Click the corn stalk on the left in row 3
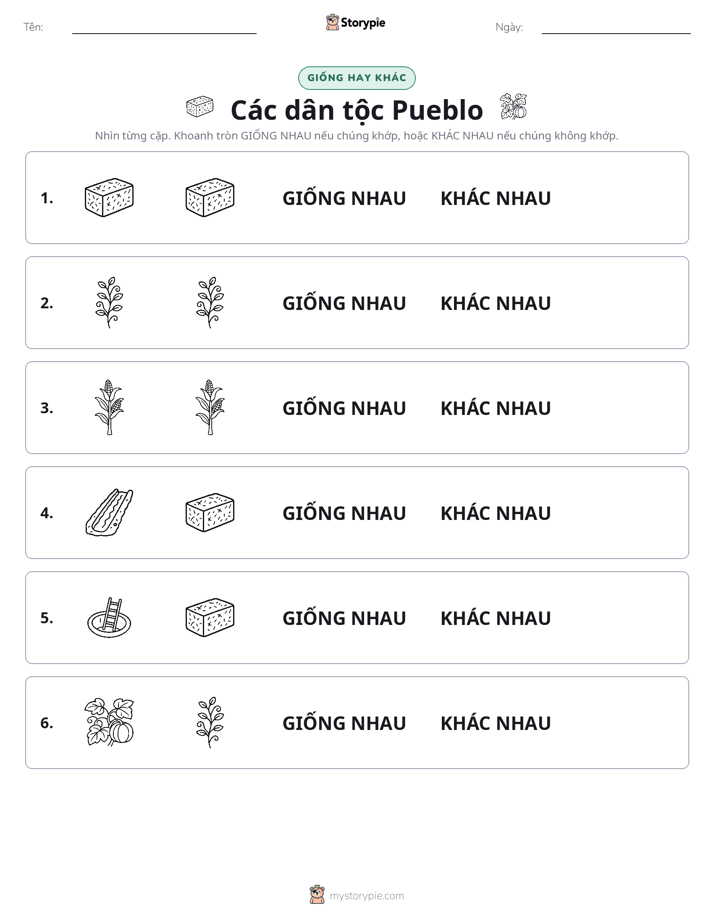This screenshot has width=714, height=924. click(109, 407)
